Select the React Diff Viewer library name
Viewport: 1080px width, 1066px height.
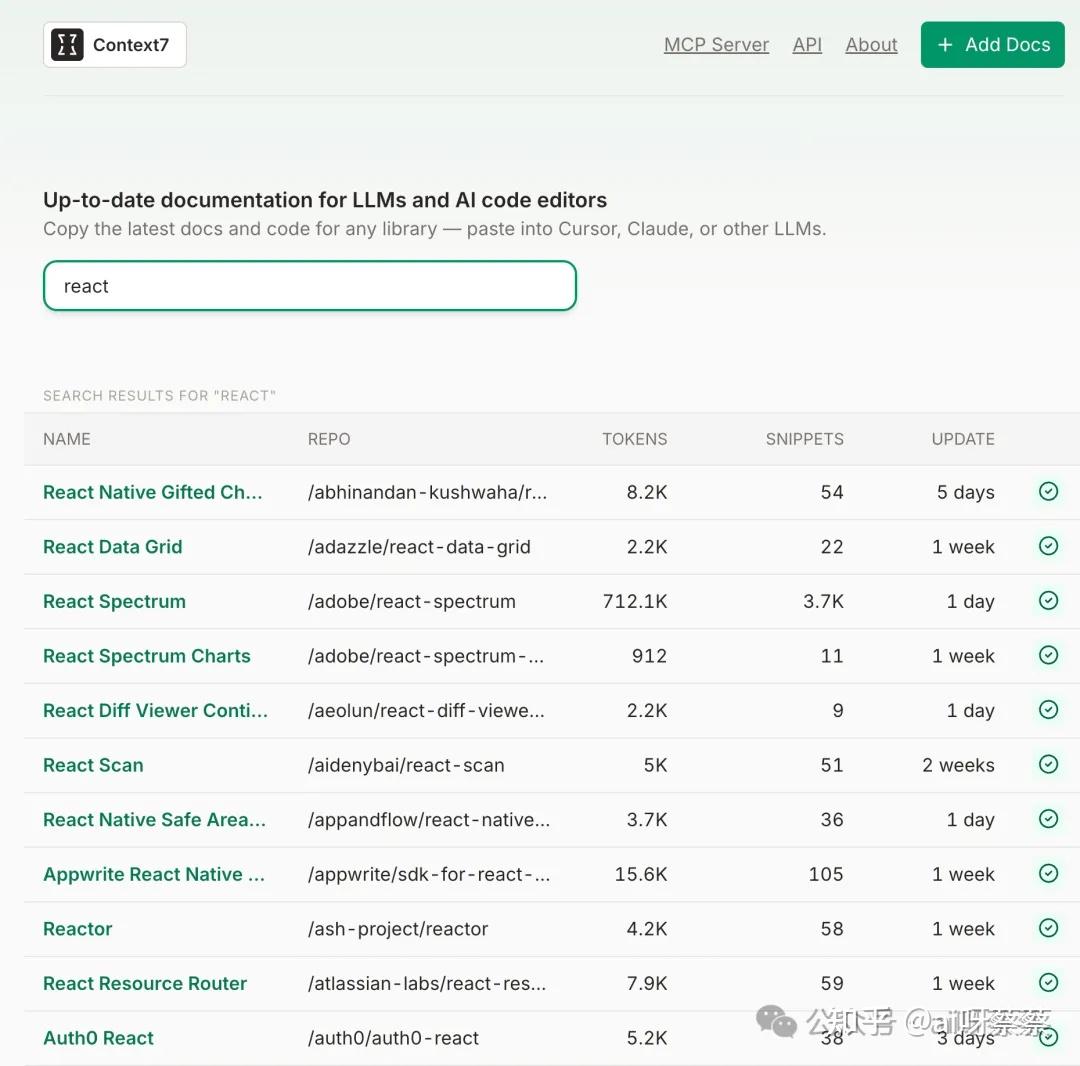[155, 710]
